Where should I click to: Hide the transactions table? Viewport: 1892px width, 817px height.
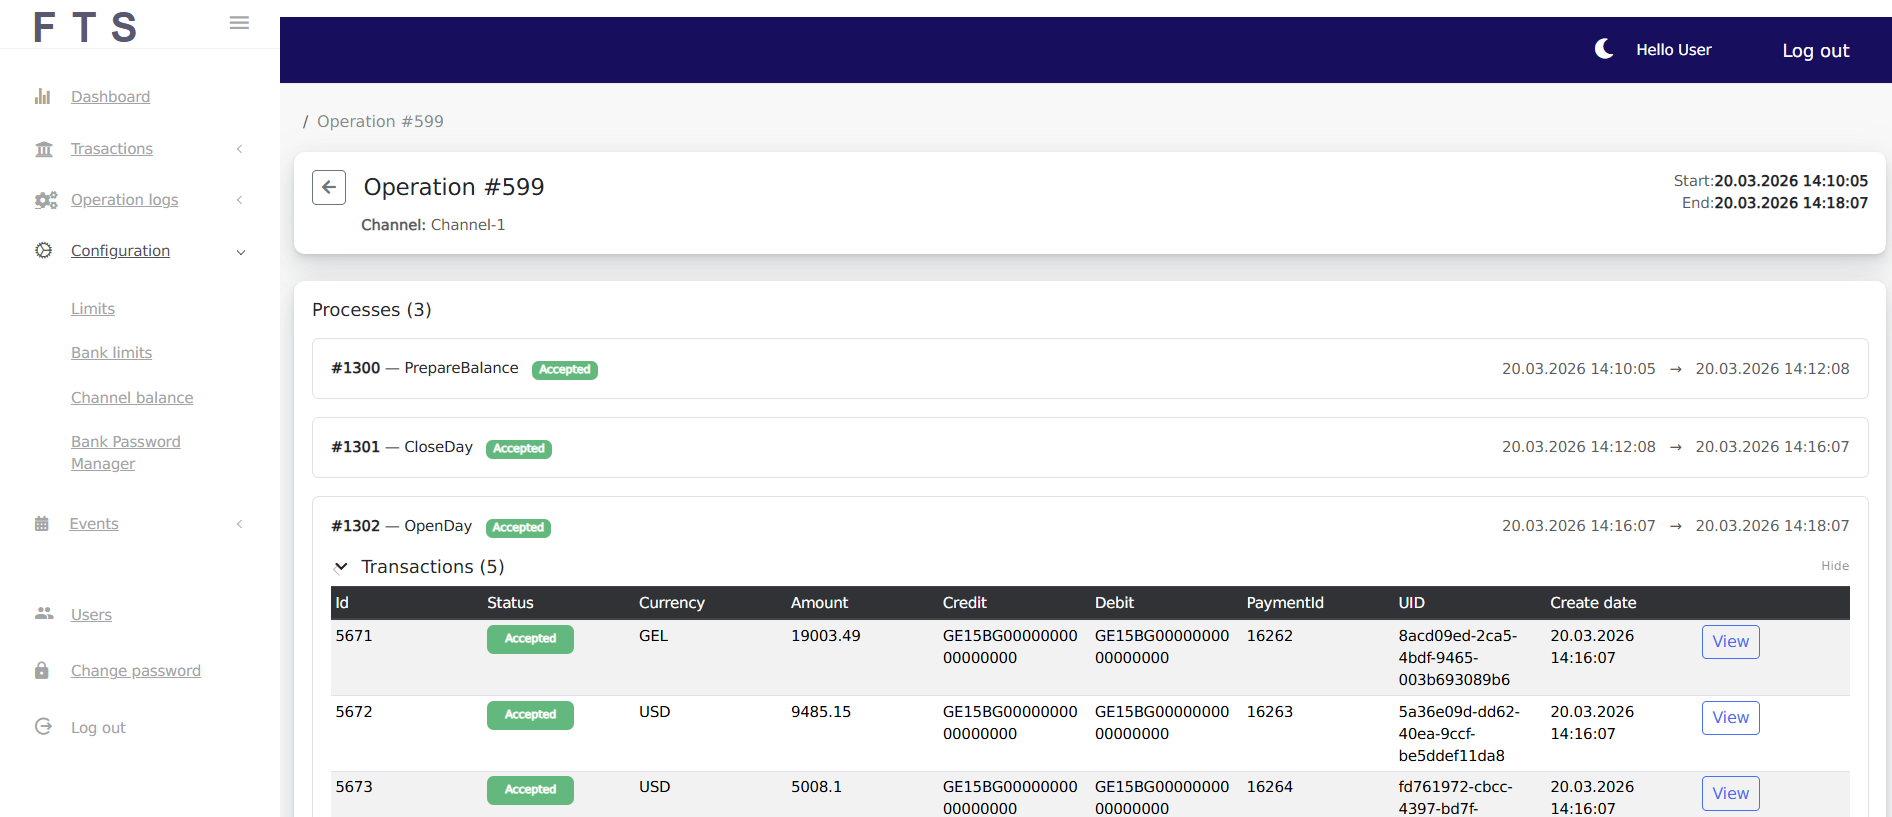pyautogui.click(x=1834, y=566)
